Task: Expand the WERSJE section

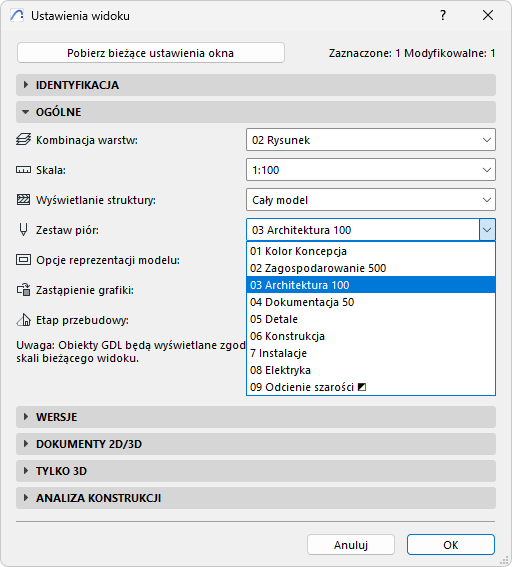Action: point(256,417)
